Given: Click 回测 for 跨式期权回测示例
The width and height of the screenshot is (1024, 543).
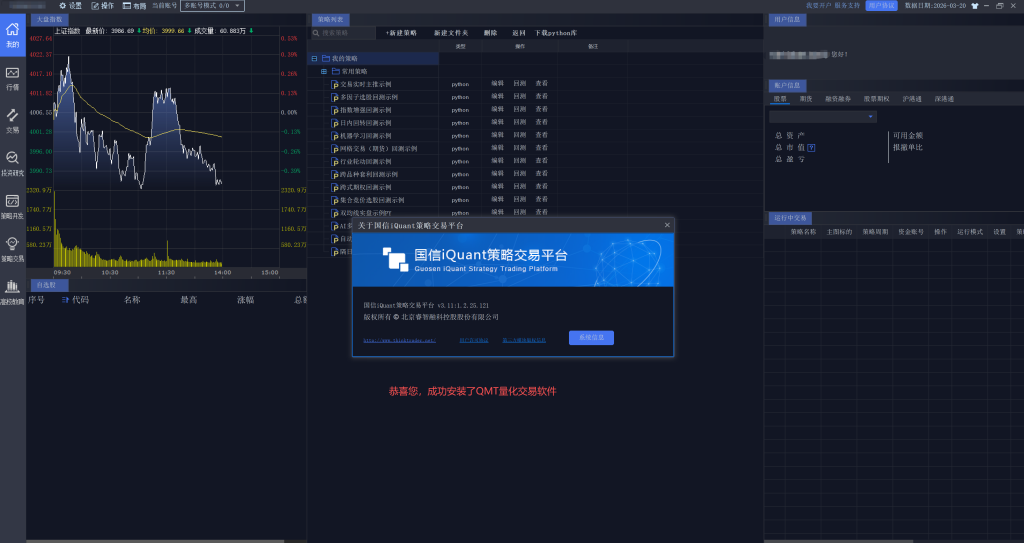Looking at the screenshot, I should 519,186.
